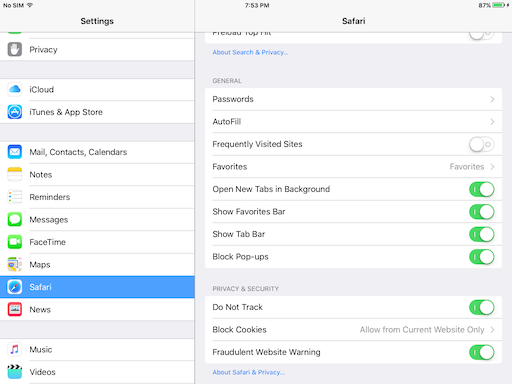Open About Search & Privacy link
Screen dimensions: 512x384
tap(250, 52)
